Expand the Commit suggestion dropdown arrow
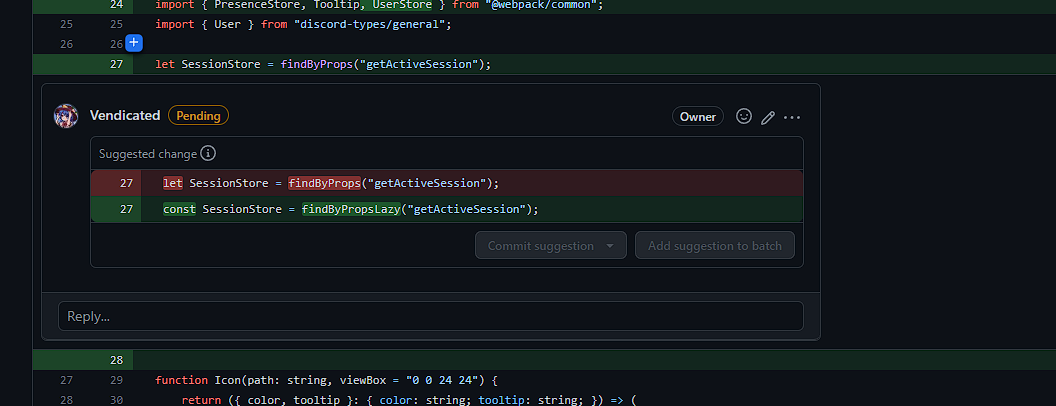 [610, 246]
